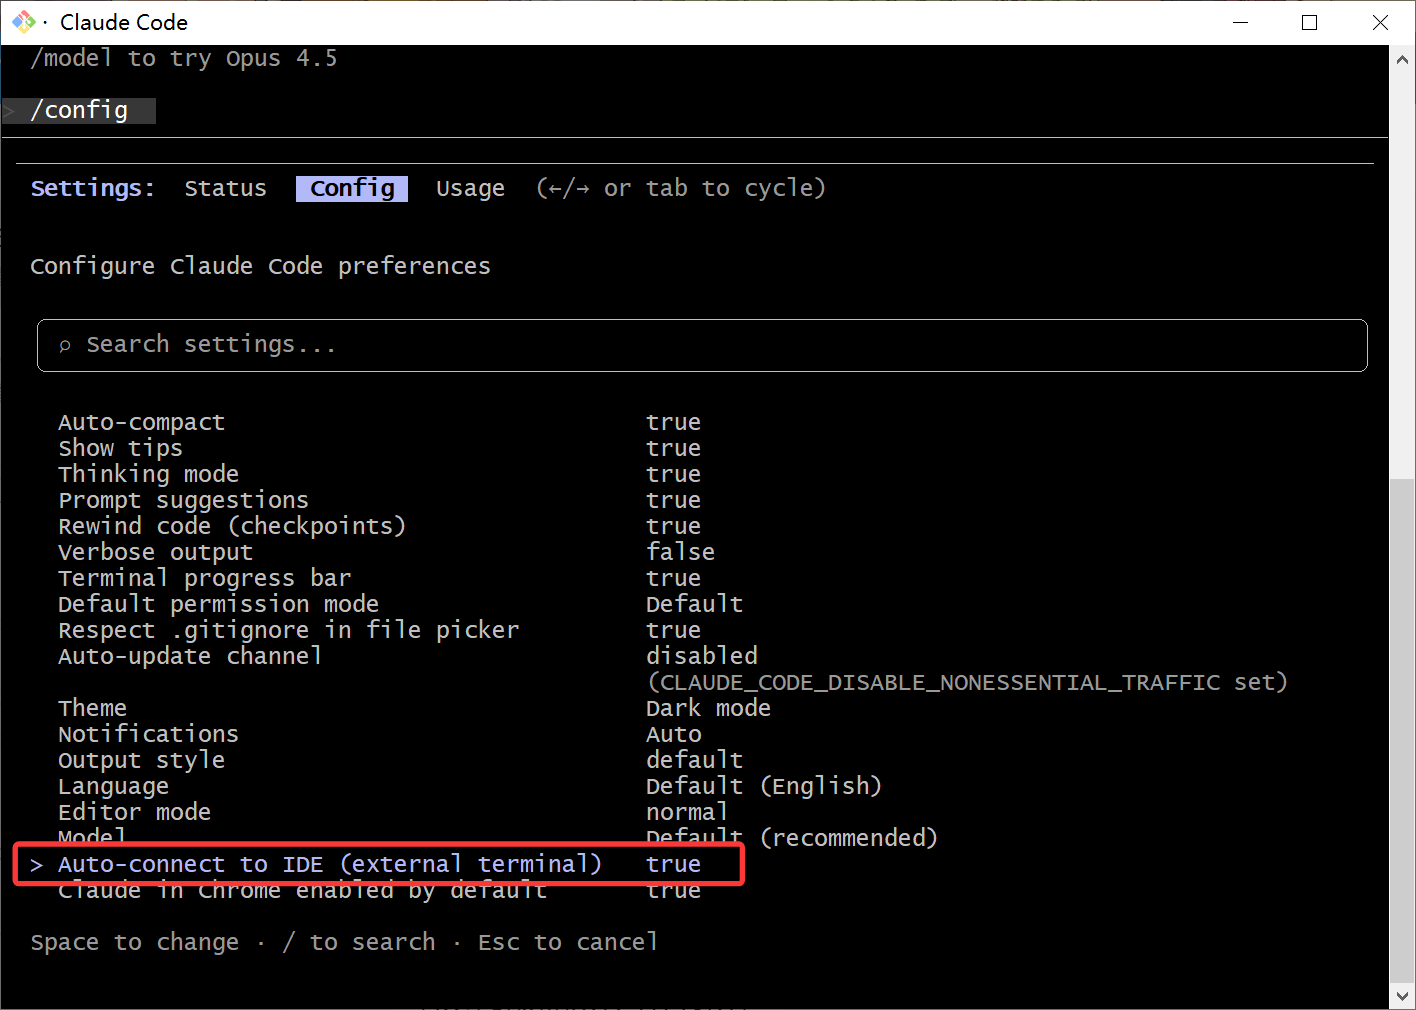Toggle the Prompt suggestions setting

[x=379, y=500]
